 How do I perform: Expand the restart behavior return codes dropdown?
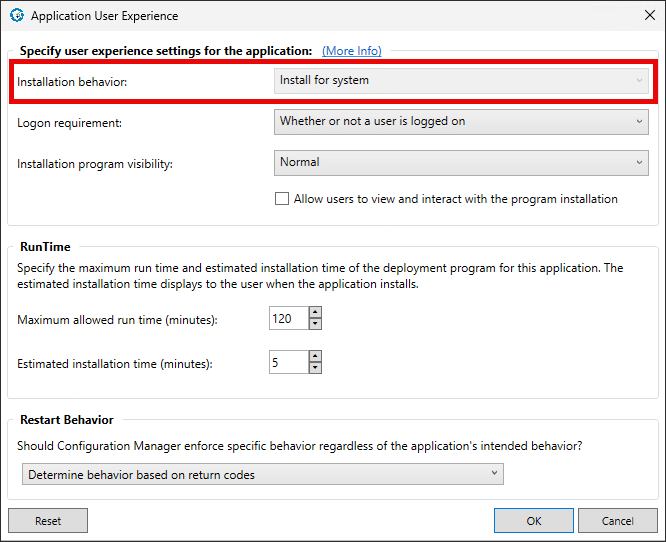(262, 475)
